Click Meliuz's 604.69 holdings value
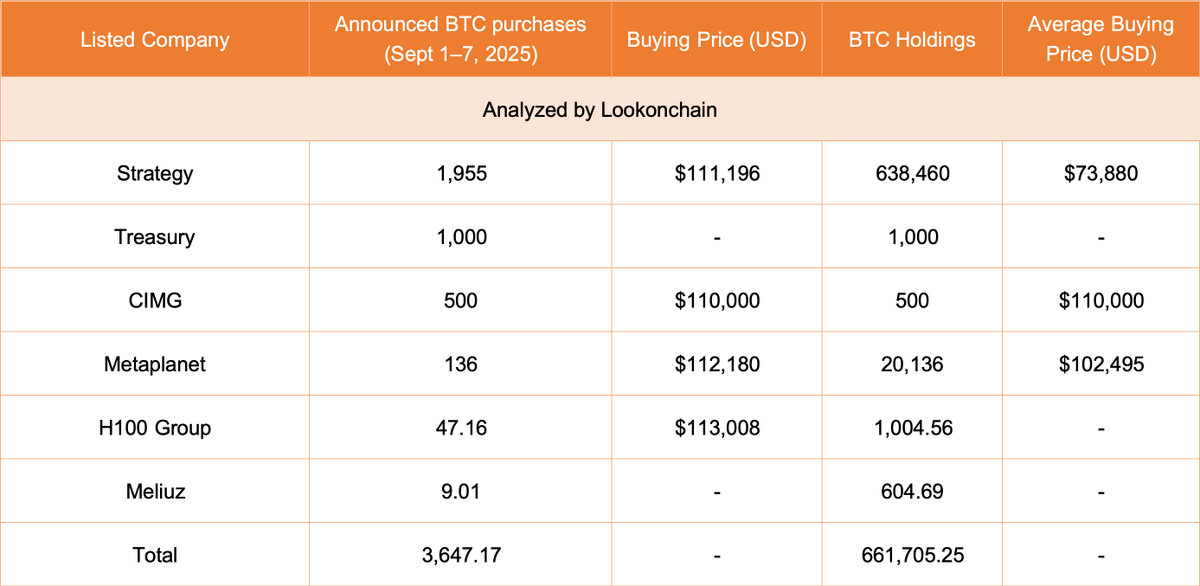The image size is (1200, 586). point(911,491)
